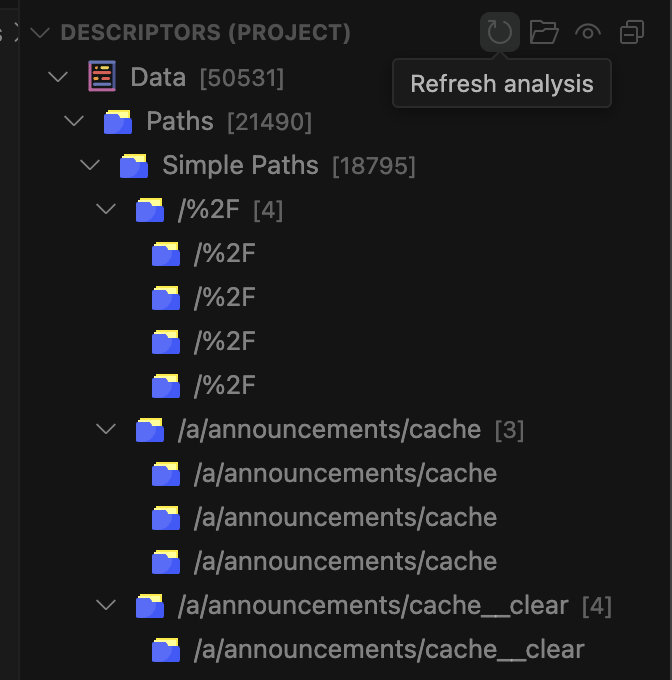The image size is (672, 680).
Task: Collapse the Simple Paths chevron
Action: click(90, 166)
